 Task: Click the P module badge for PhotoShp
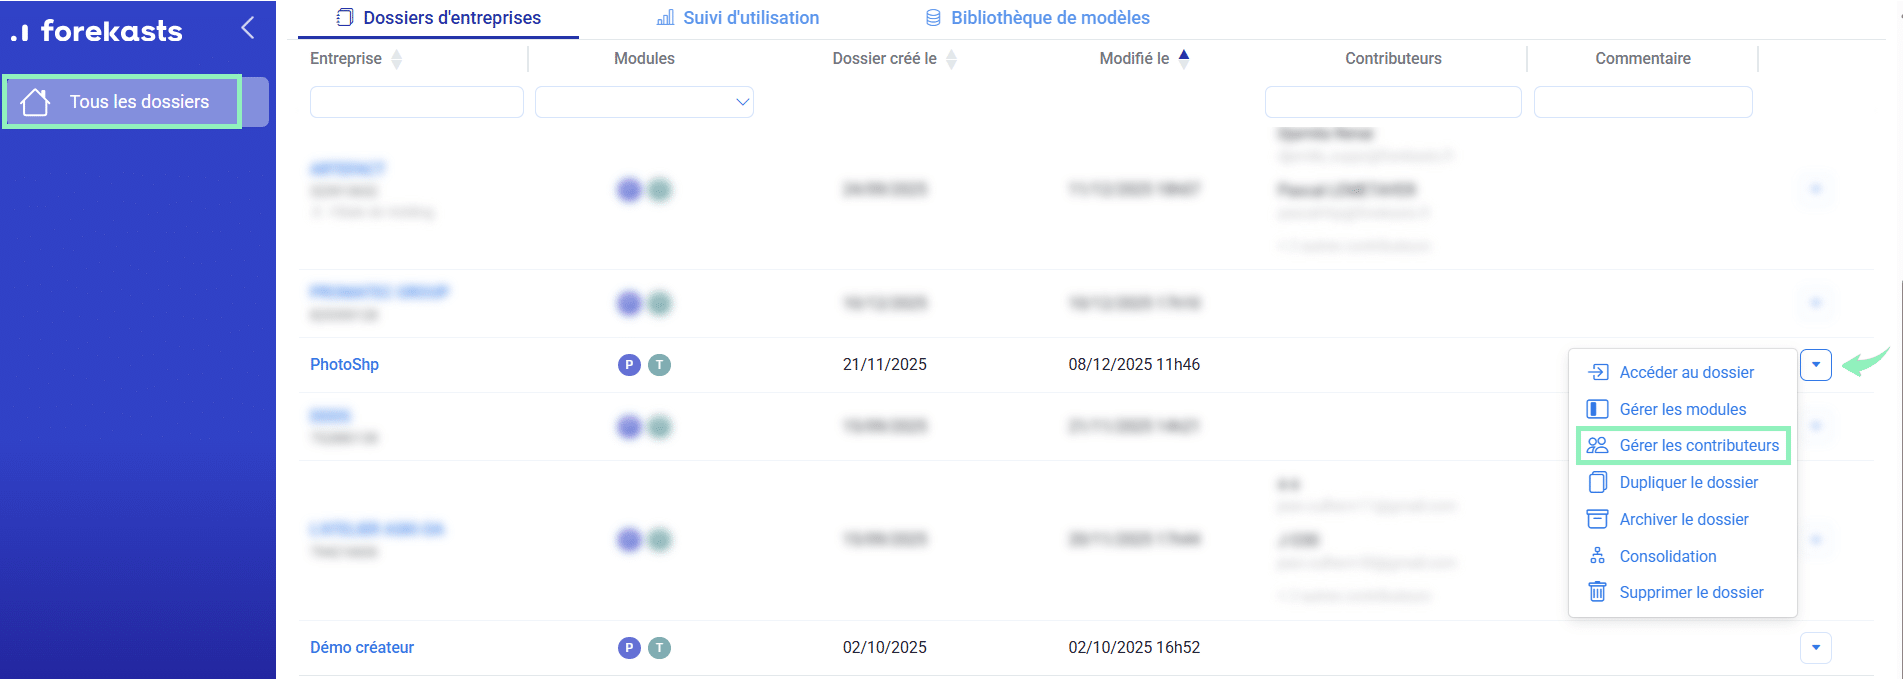tap(629, 365)
